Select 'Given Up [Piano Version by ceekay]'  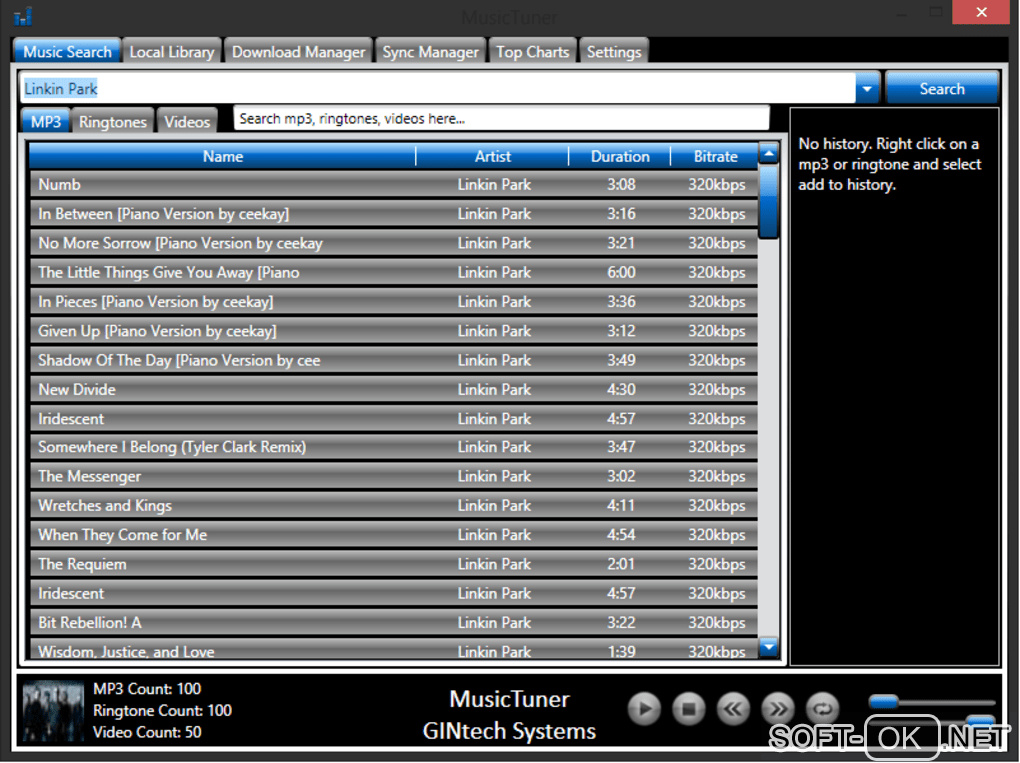pos(394,331)
